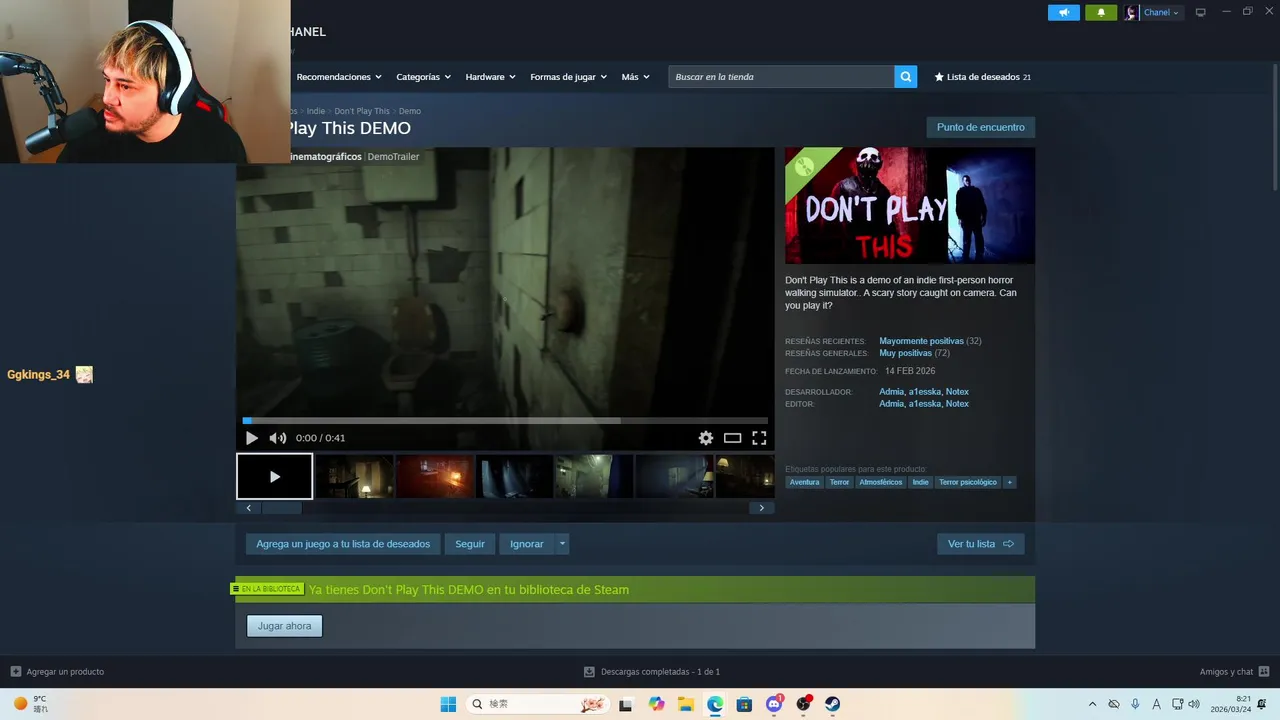Select the fourth blue dark screenshot thumbnail
Screen dimensions: 1280x720
[515, 477]
